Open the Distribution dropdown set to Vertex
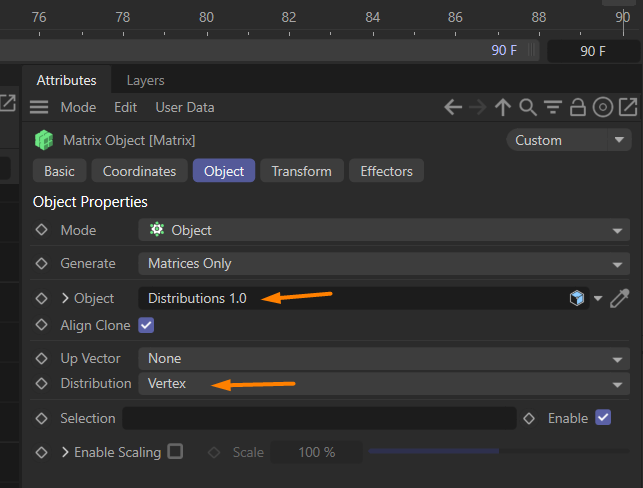 [x=384, y=383]
